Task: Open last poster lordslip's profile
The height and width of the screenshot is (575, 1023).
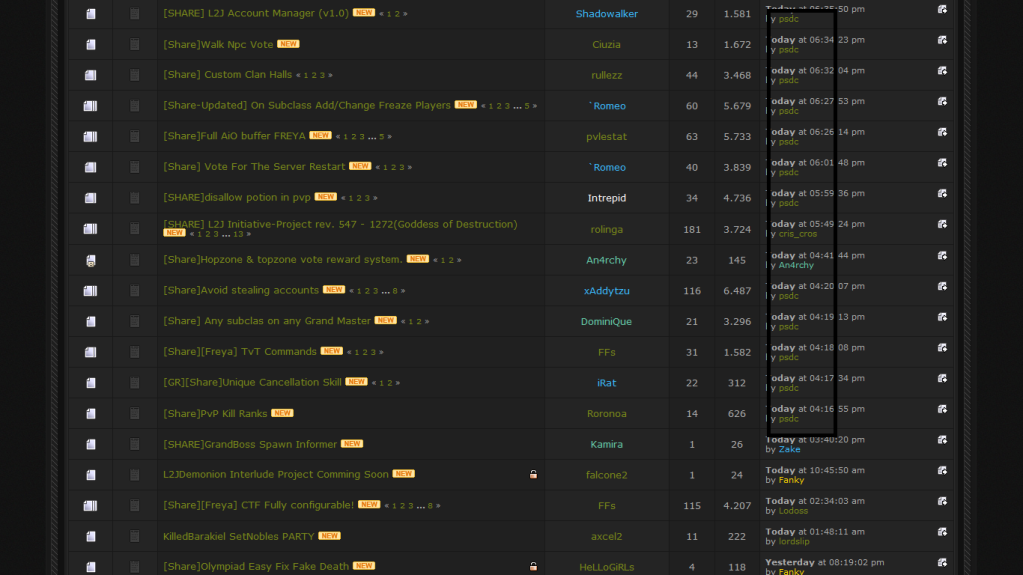Action: click(794, 541)
